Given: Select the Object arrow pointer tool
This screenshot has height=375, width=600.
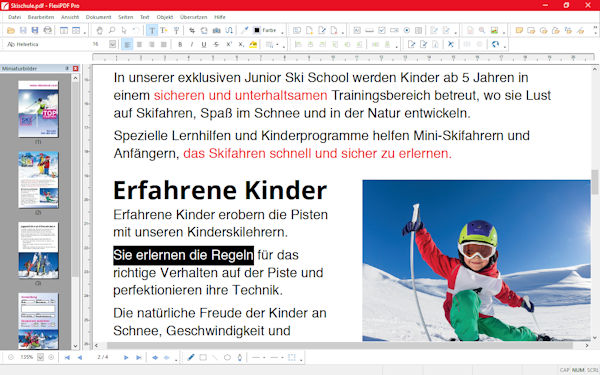Looking at the screenshot, I should [x=124, y=30].
